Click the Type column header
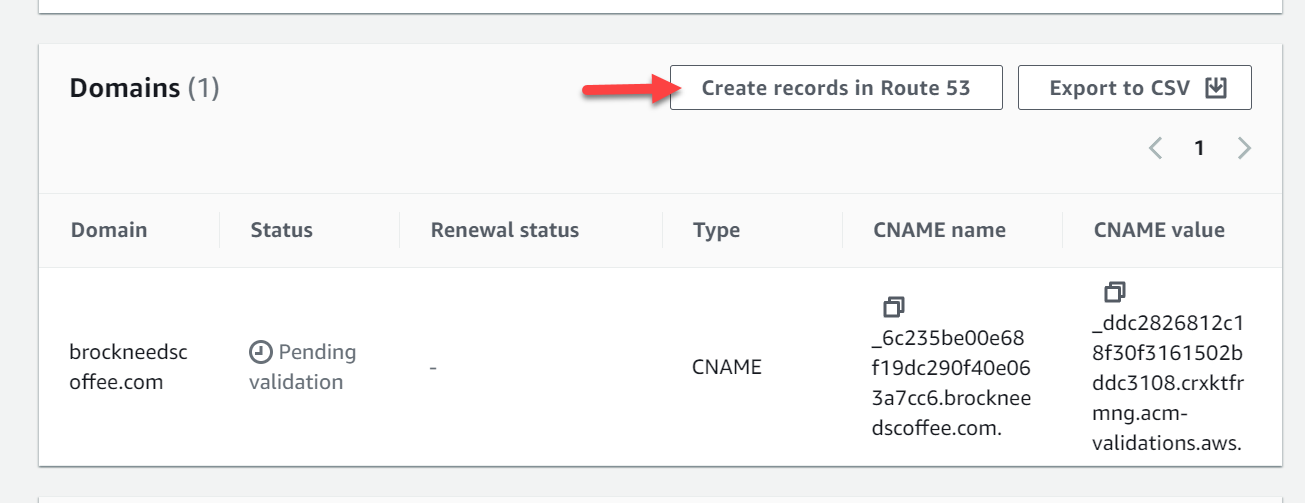The height and width of the screenshot is (503, 1305). (x=716, y=230)
